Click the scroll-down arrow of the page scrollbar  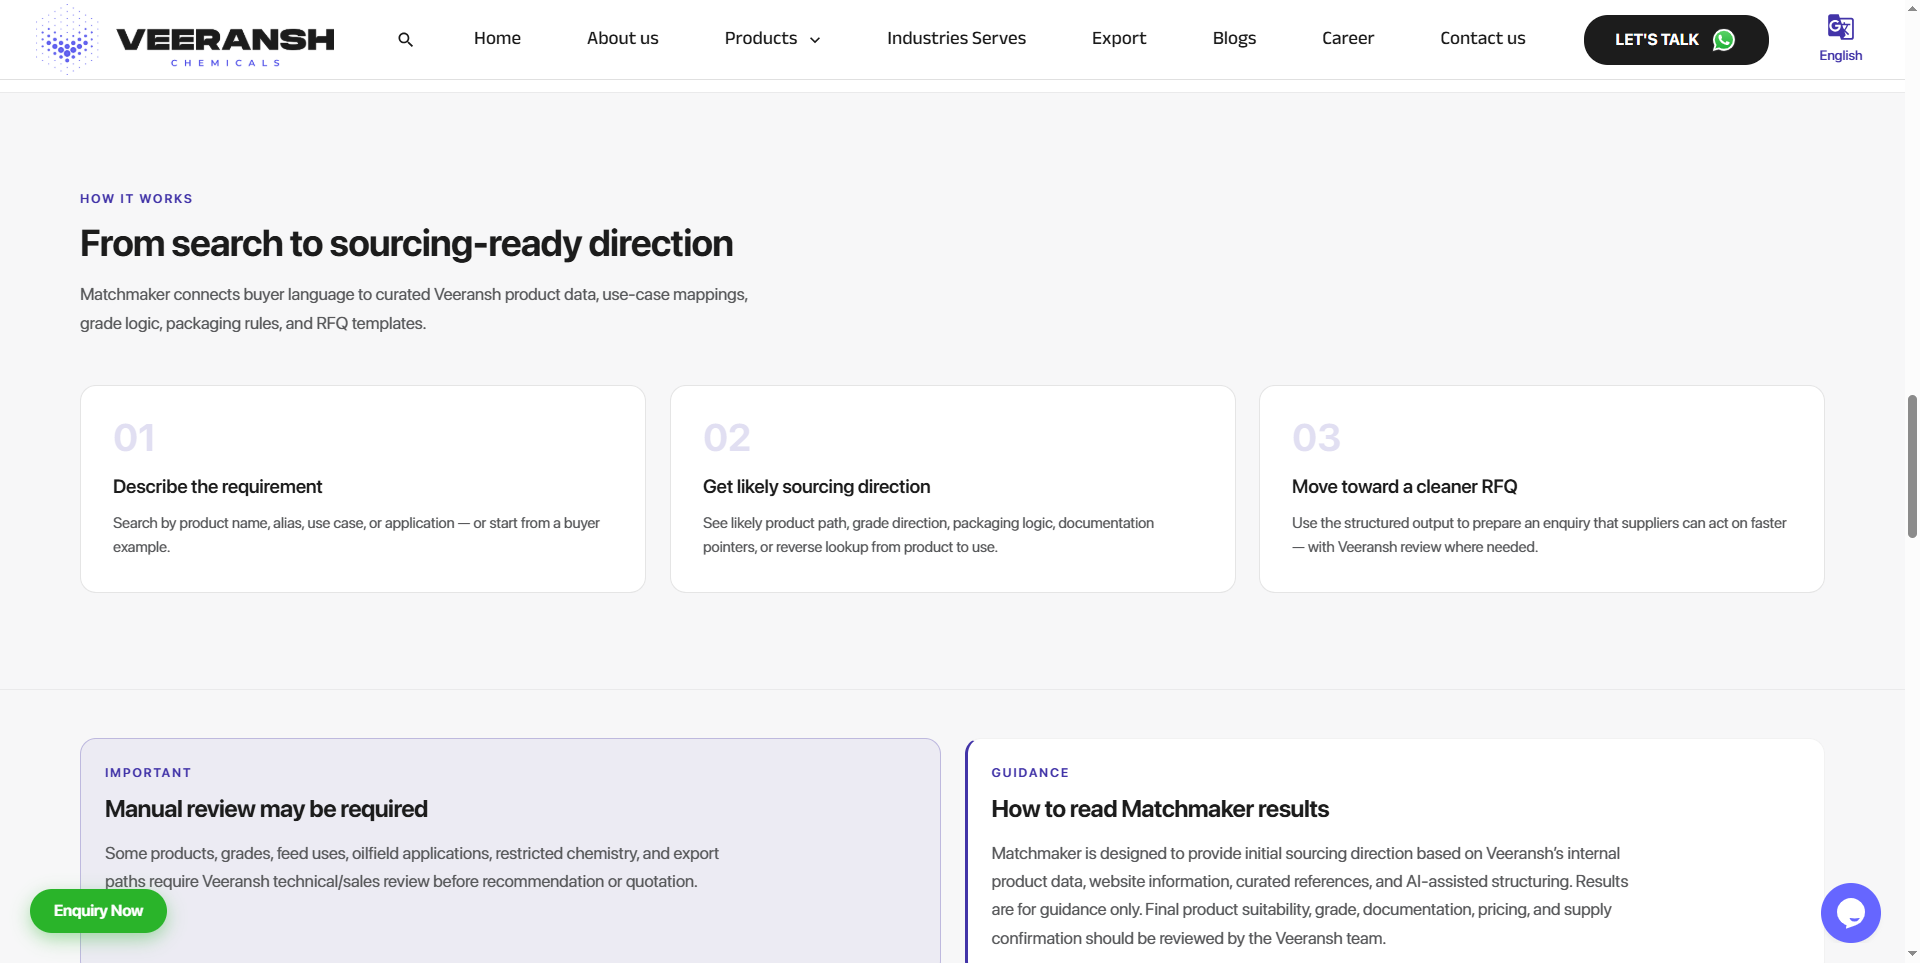[x=1912, y=954]
